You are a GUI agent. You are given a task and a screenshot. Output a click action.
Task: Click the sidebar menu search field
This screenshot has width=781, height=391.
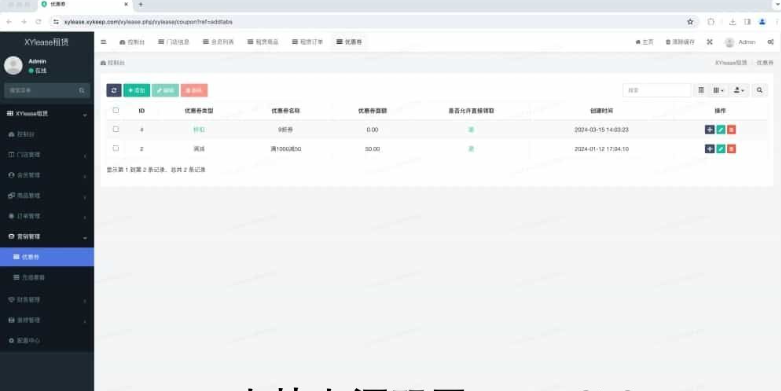point(41,90)
